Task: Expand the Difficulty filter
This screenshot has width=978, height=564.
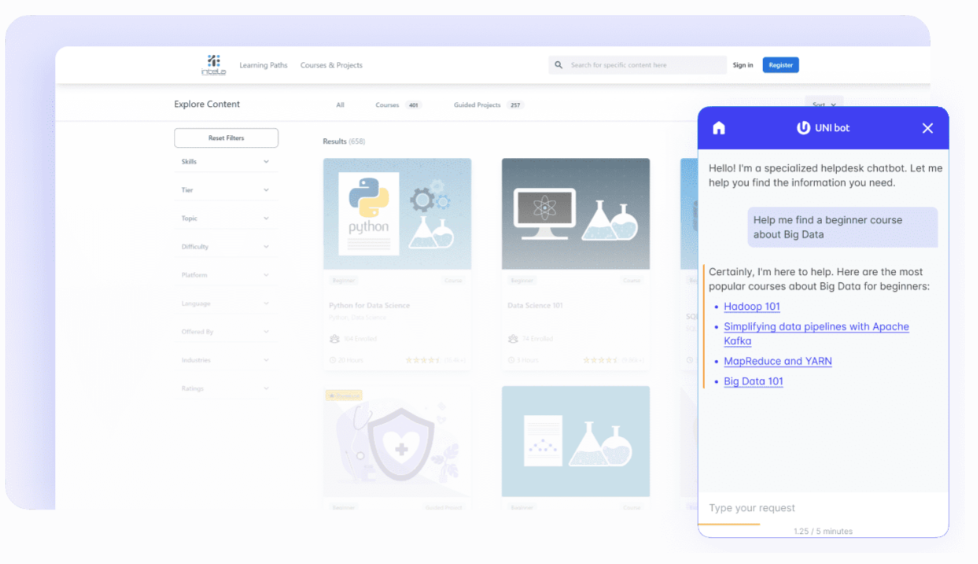Action: tap(225, 247)
